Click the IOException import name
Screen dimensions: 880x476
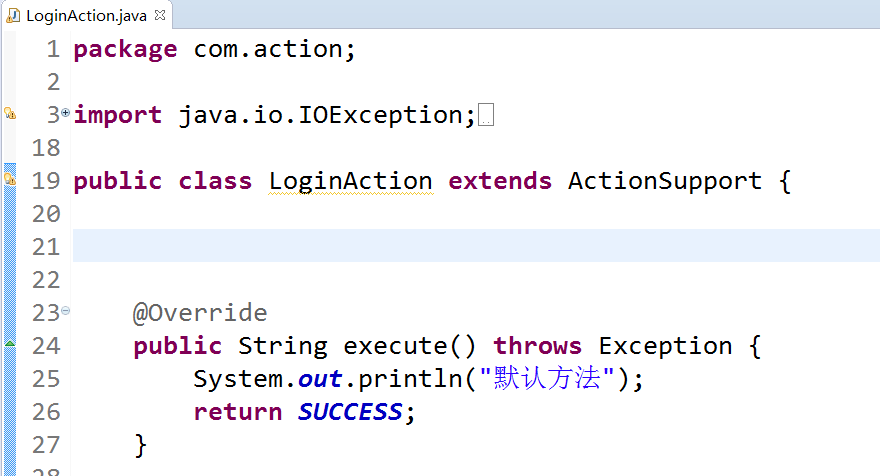[381, 116]
